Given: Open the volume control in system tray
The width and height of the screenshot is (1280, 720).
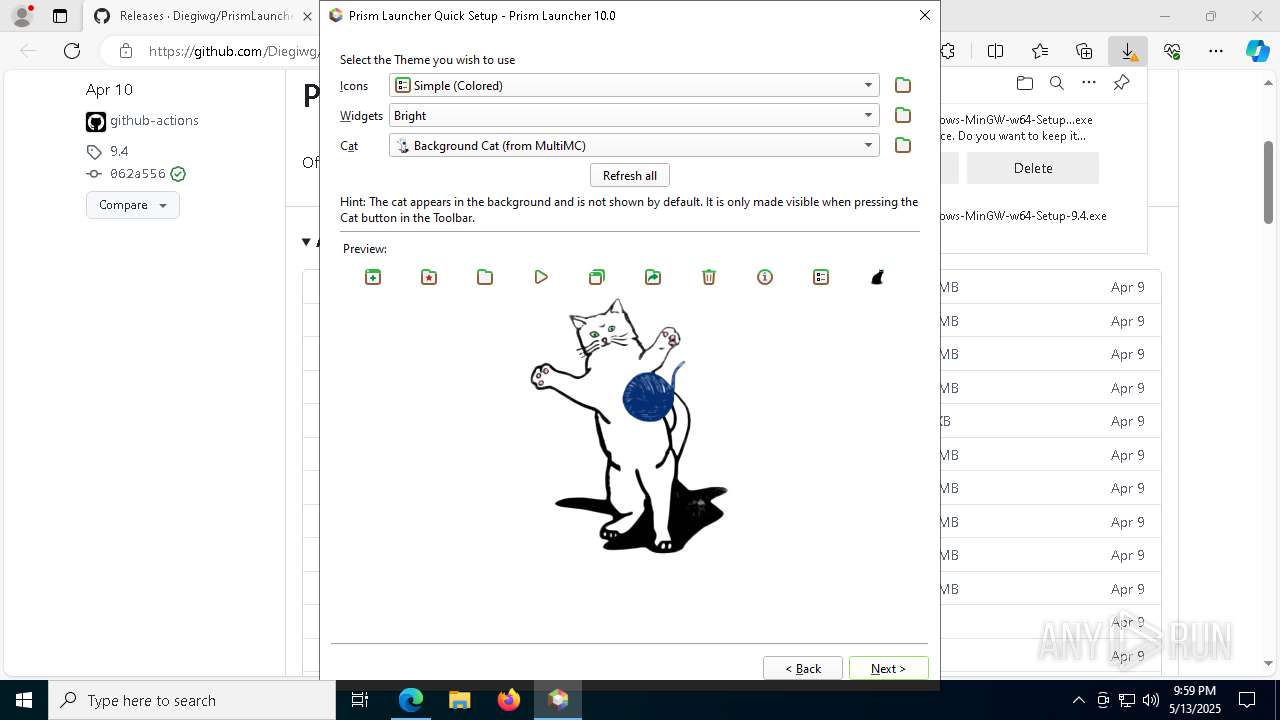Looking at the screenshot, I should (x=1151, y=700).
